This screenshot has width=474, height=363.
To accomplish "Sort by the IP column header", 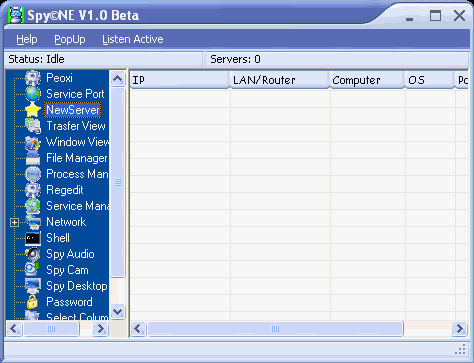I will click(x=180, y=80).
